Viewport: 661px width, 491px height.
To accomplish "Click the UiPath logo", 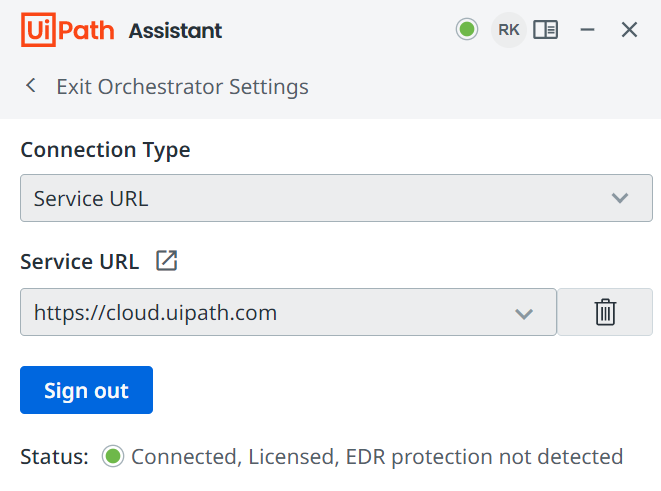I will (68, 30).
